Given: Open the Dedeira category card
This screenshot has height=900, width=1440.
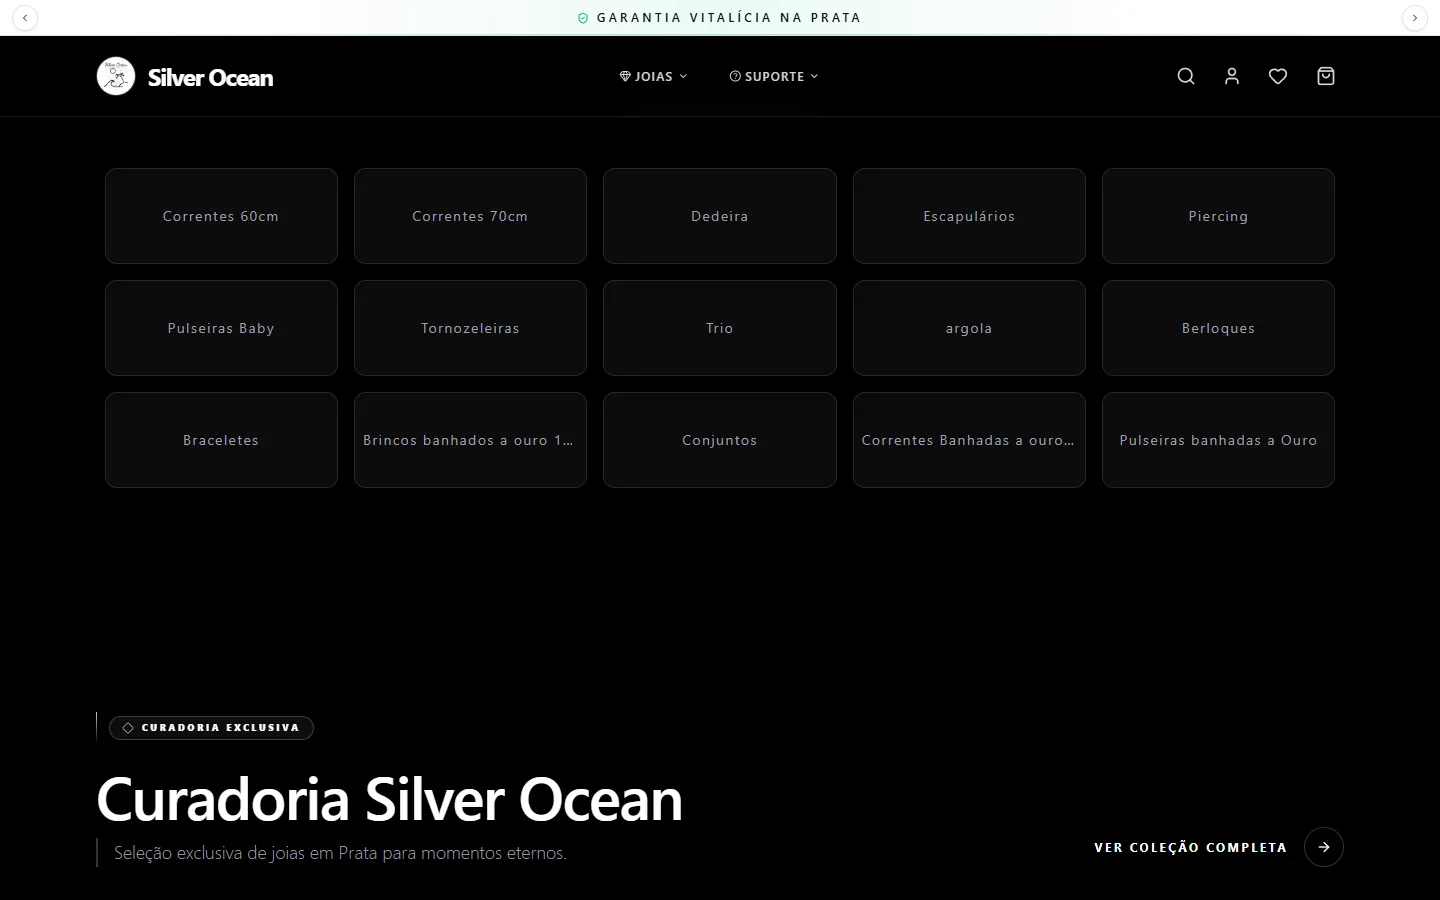Looking at the screenshot, I should point(720,216).
